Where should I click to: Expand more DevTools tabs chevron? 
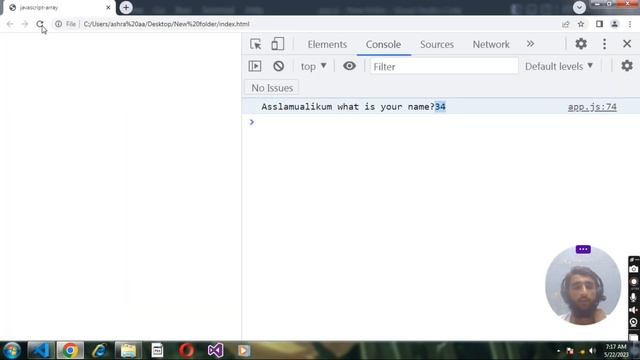click(x=530, y=44)
